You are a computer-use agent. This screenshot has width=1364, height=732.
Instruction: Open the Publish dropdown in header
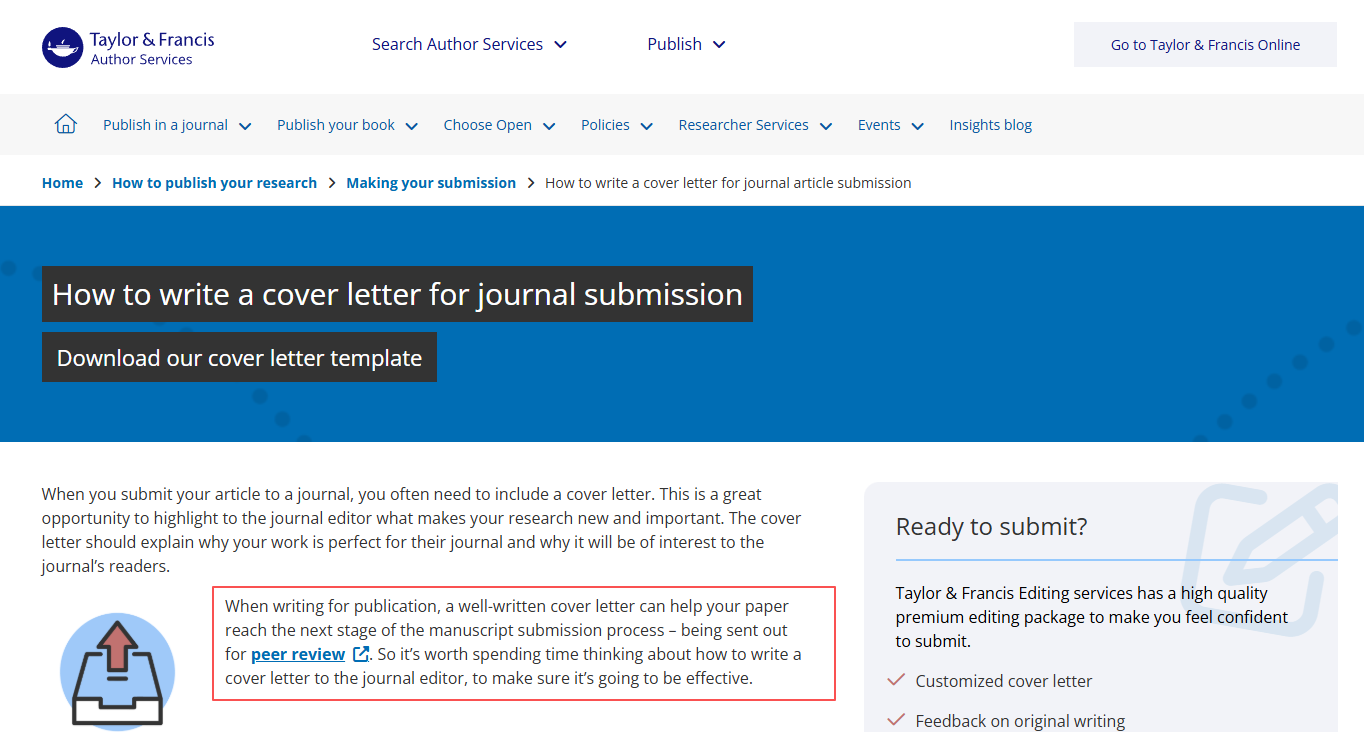(686, 44)
